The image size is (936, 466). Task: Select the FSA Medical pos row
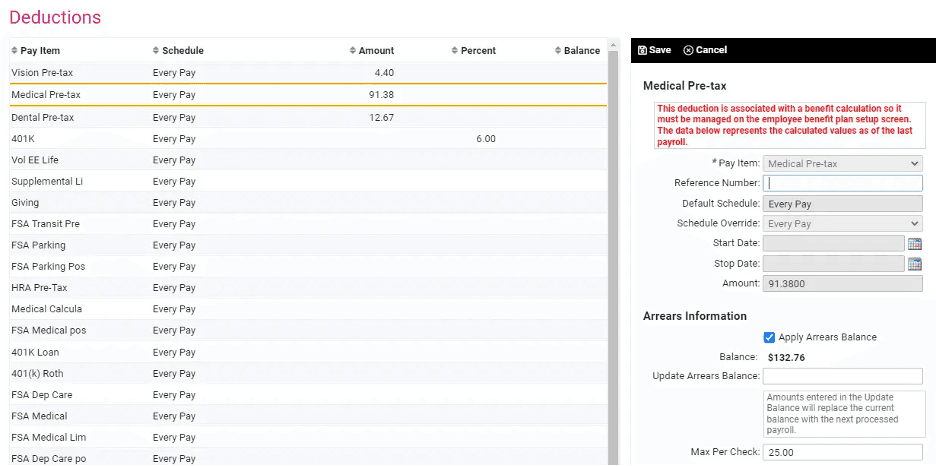[x=309, y=331]
